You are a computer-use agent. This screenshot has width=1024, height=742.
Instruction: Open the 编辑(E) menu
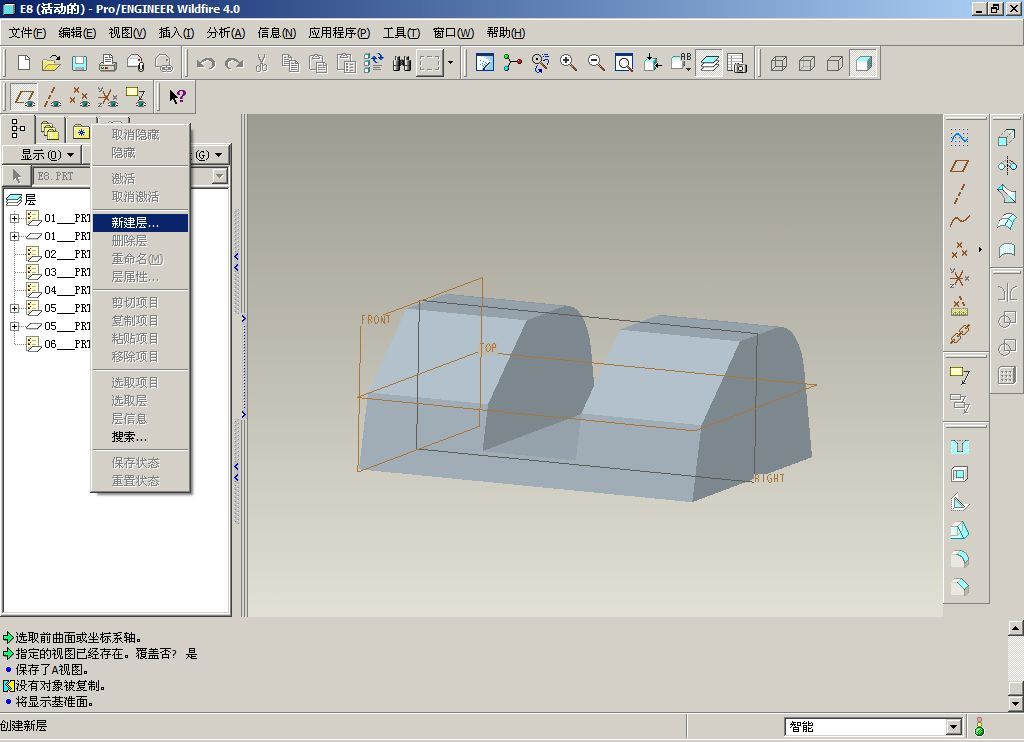point(77,33)
